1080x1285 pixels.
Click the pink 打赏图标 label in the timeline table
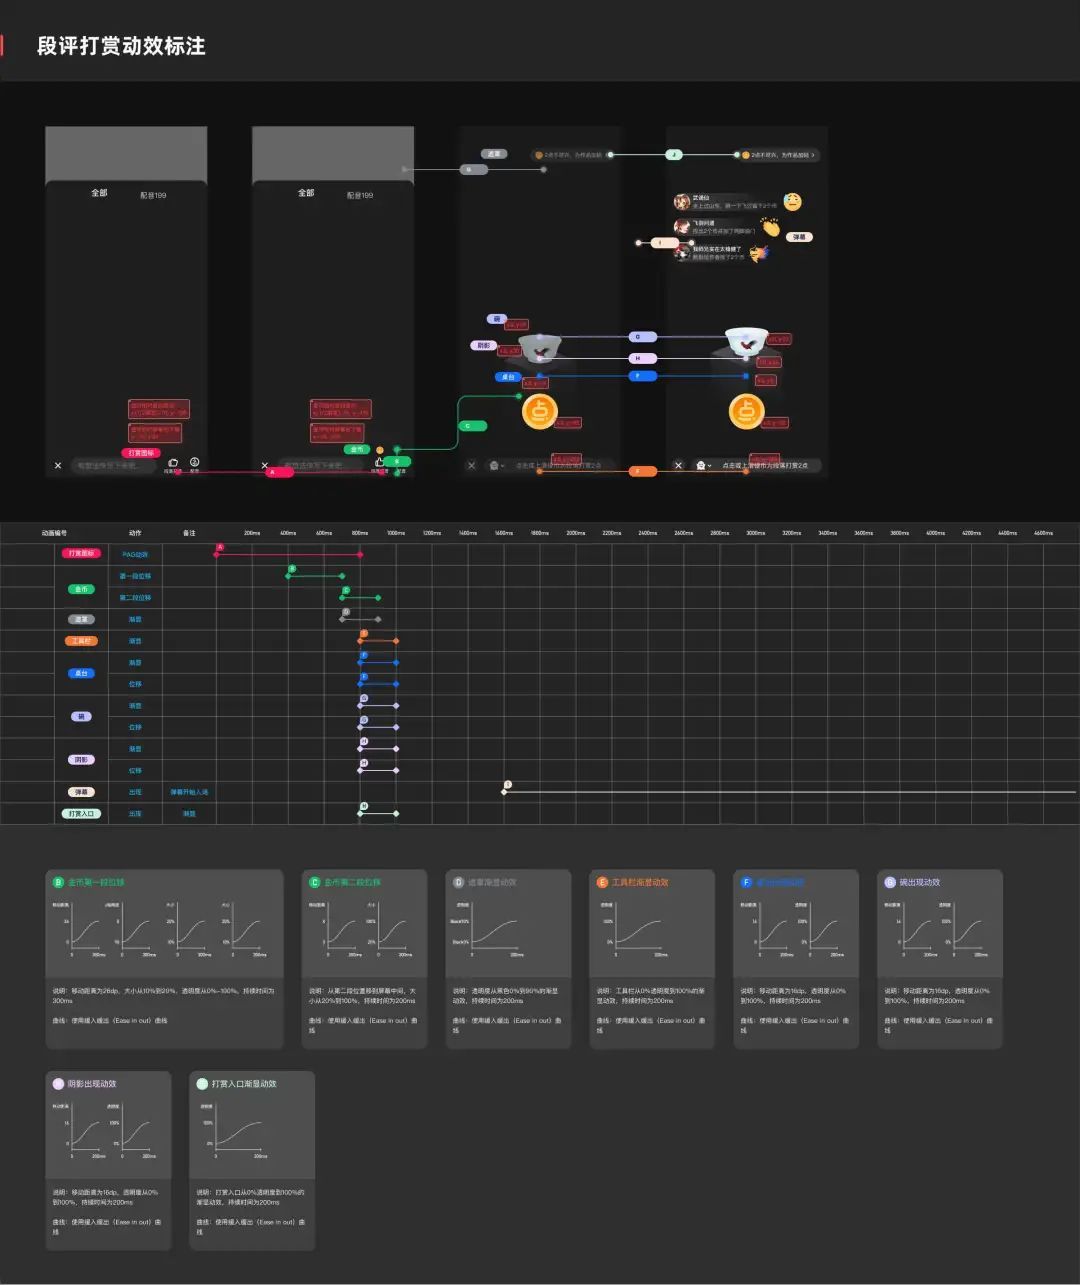pyautogui.click(x=82, y=554)
